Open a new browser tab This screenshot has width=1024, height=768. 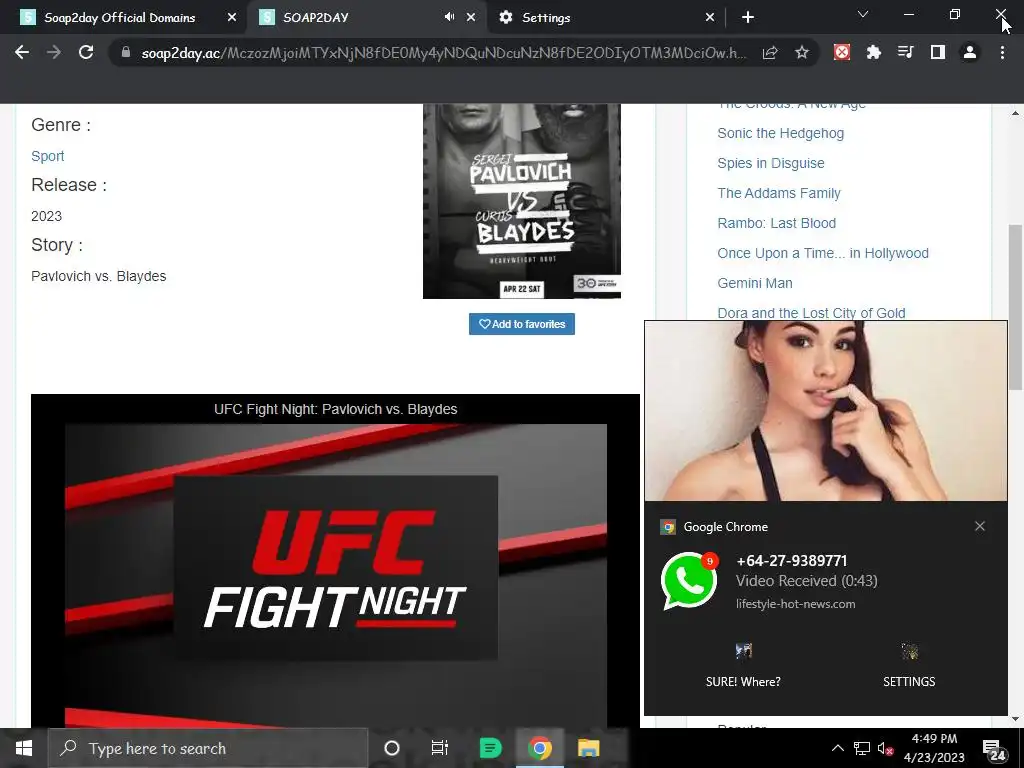click(748, 18)
